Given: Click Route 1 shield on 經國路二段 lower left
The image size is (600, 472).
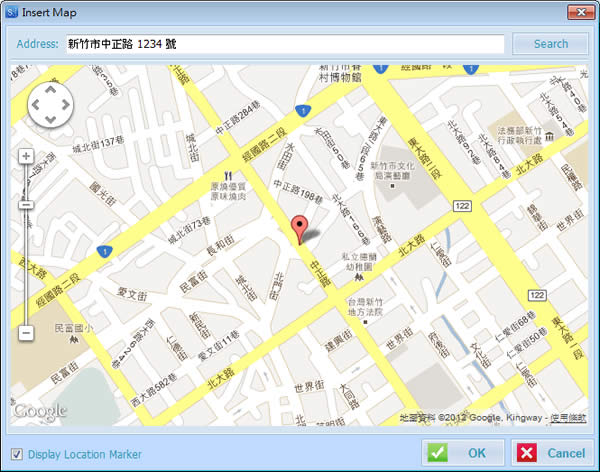Looking at the screenshot, I should (x=104, y=252).
